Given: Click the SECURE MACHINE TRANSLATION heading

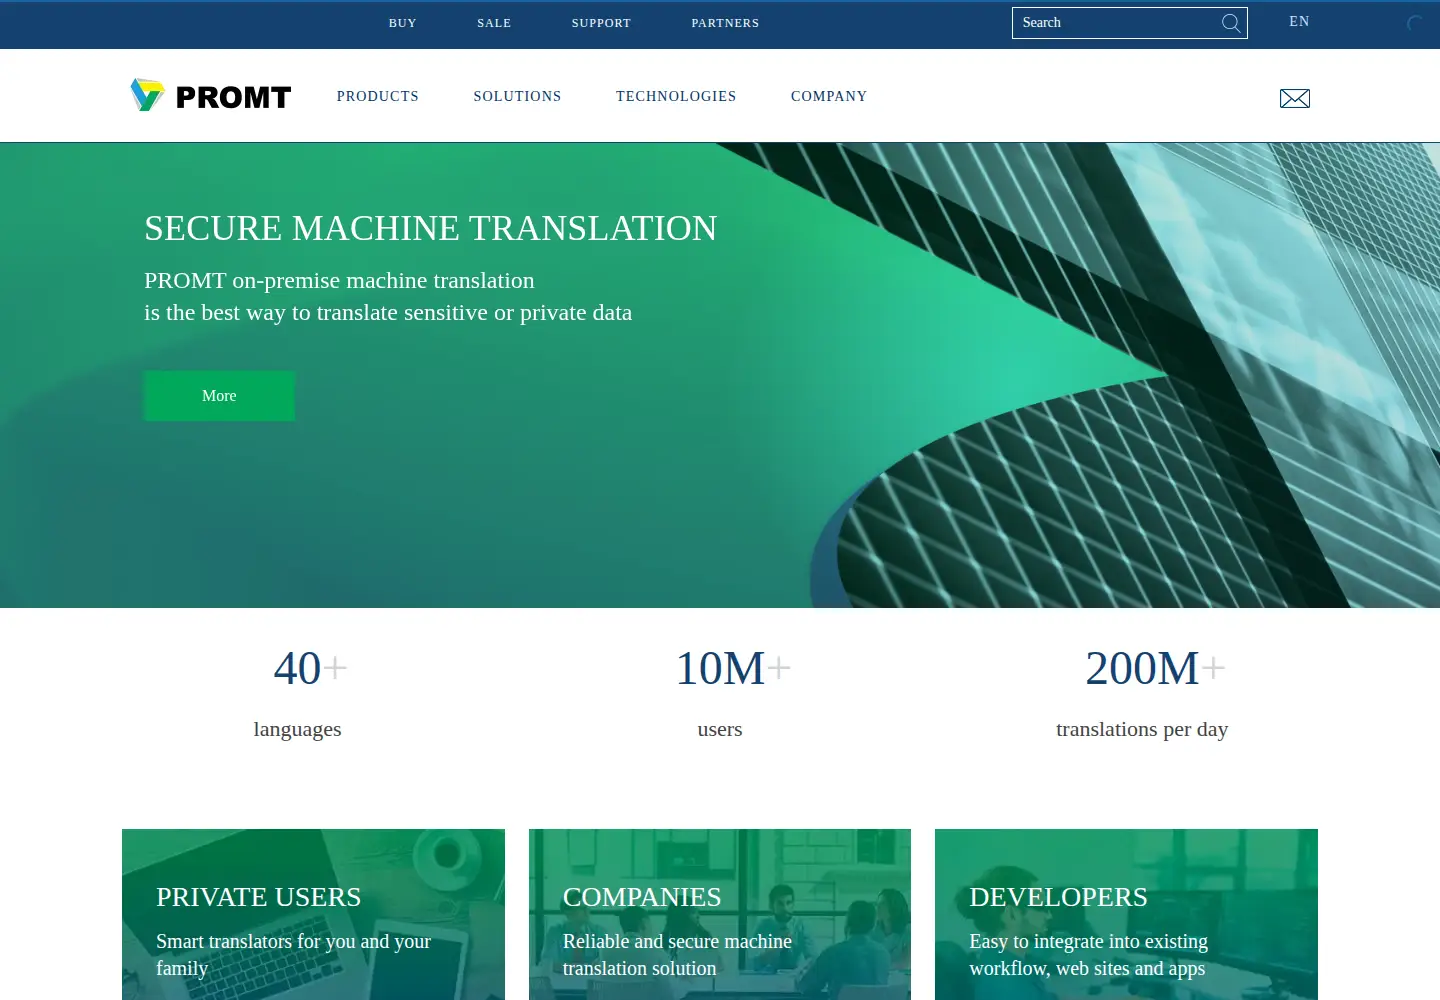Looking at the screenshot, I should click(x=431, y=228).
